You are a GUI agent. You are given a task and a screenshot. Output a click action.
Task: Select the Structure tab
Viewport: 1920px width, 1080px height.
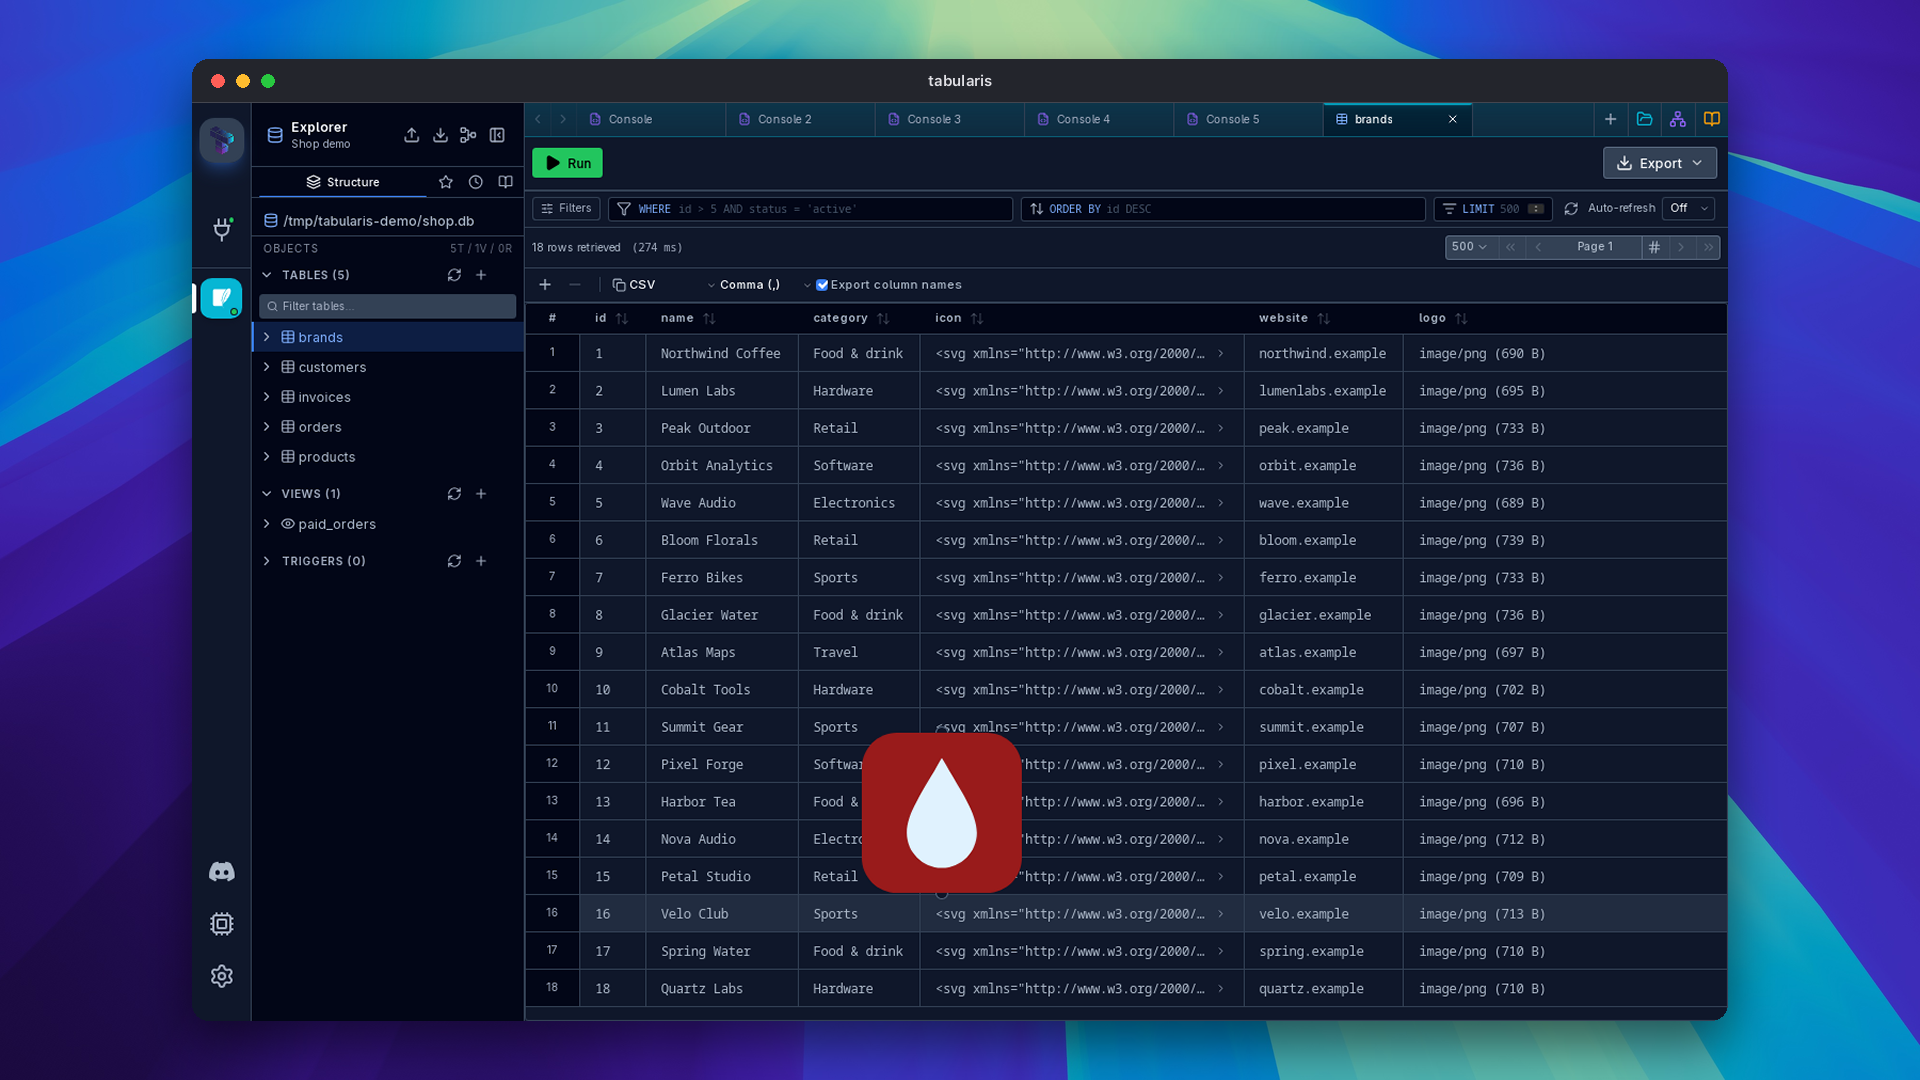343,182
